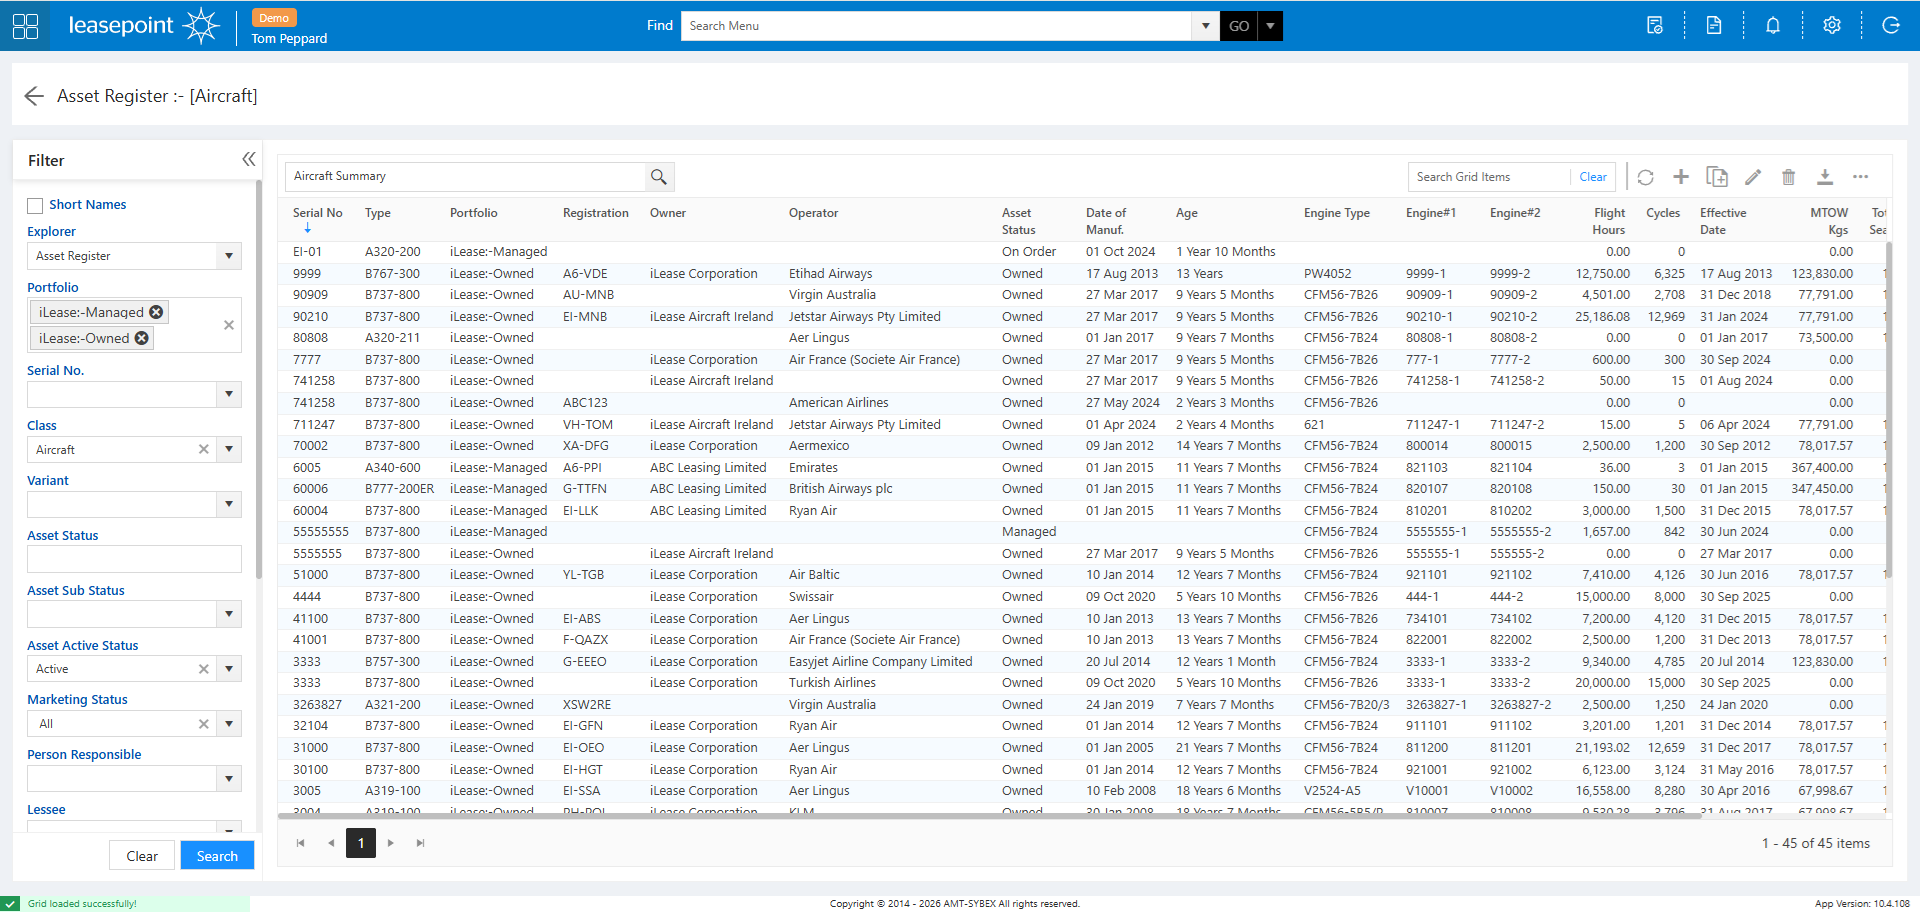Image resolution: width=1920 pixels, height=912 pixels.
Task: Click the logout icon in header
Action: 1891,26
